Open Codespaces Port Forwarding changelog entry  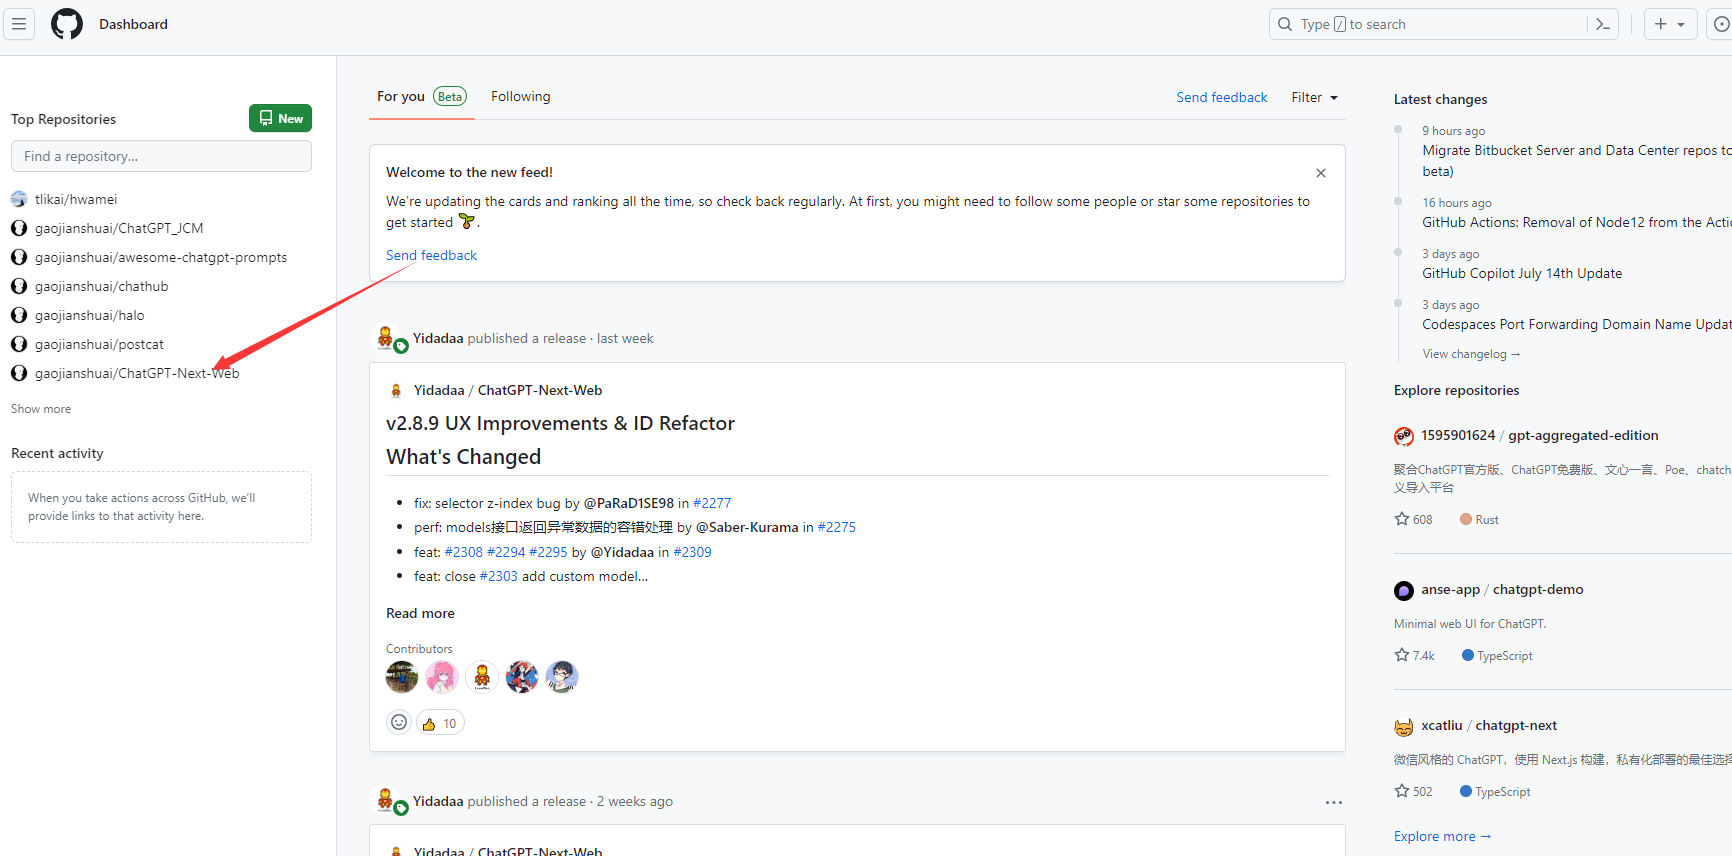click(1577, 324)
